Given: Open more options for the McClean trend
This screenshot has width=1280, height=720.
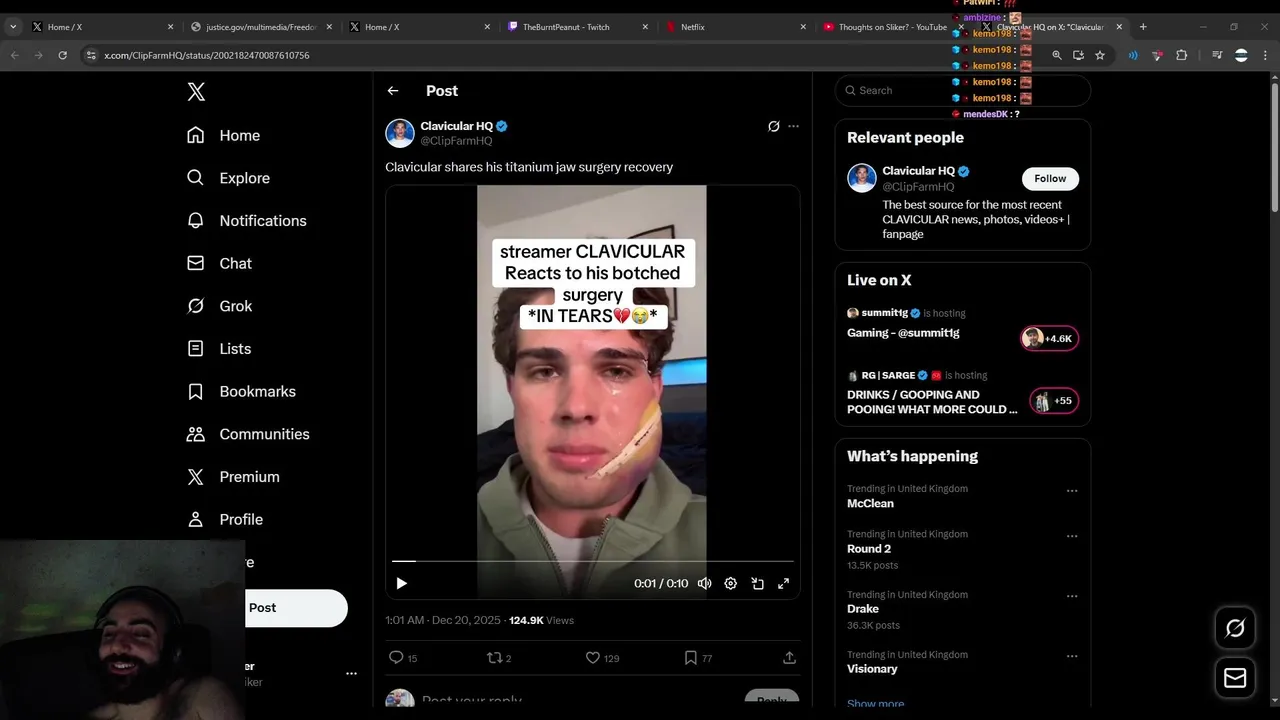Looking at the screenshot, I should (1072, 491).
